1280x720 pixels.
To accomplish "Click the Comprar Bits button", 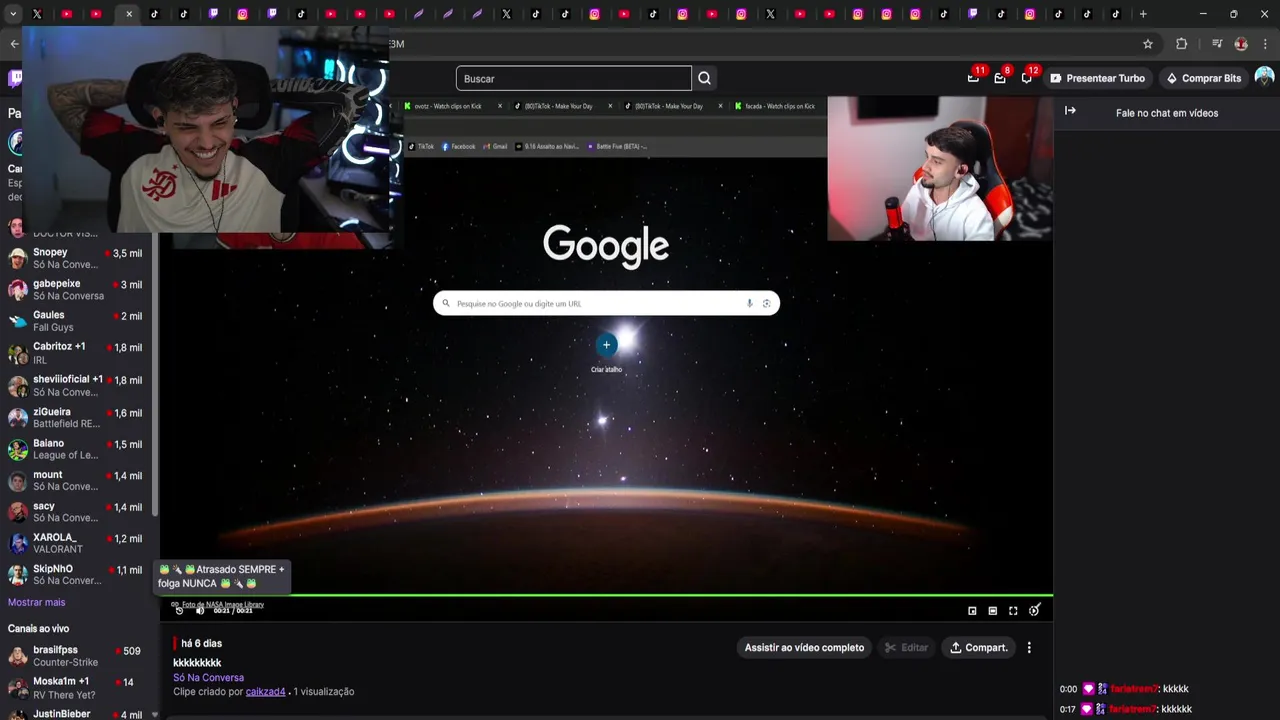I will tap(1203, 78).
